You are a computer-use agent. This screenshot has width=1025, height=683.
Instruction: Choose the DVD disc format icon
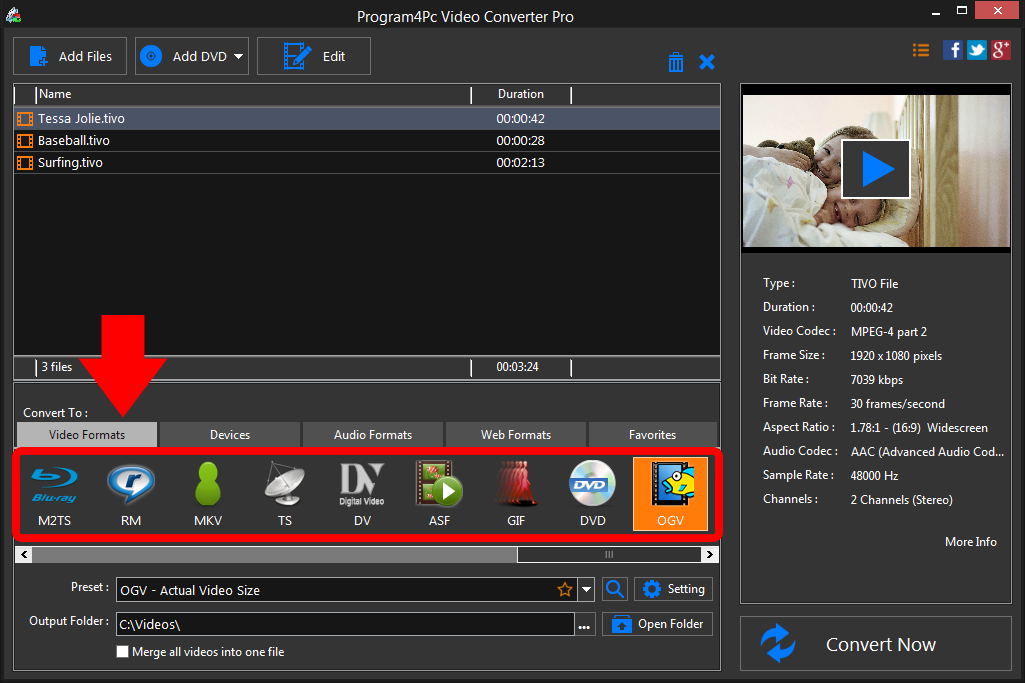pyautogui.click(x=593, y=493)
